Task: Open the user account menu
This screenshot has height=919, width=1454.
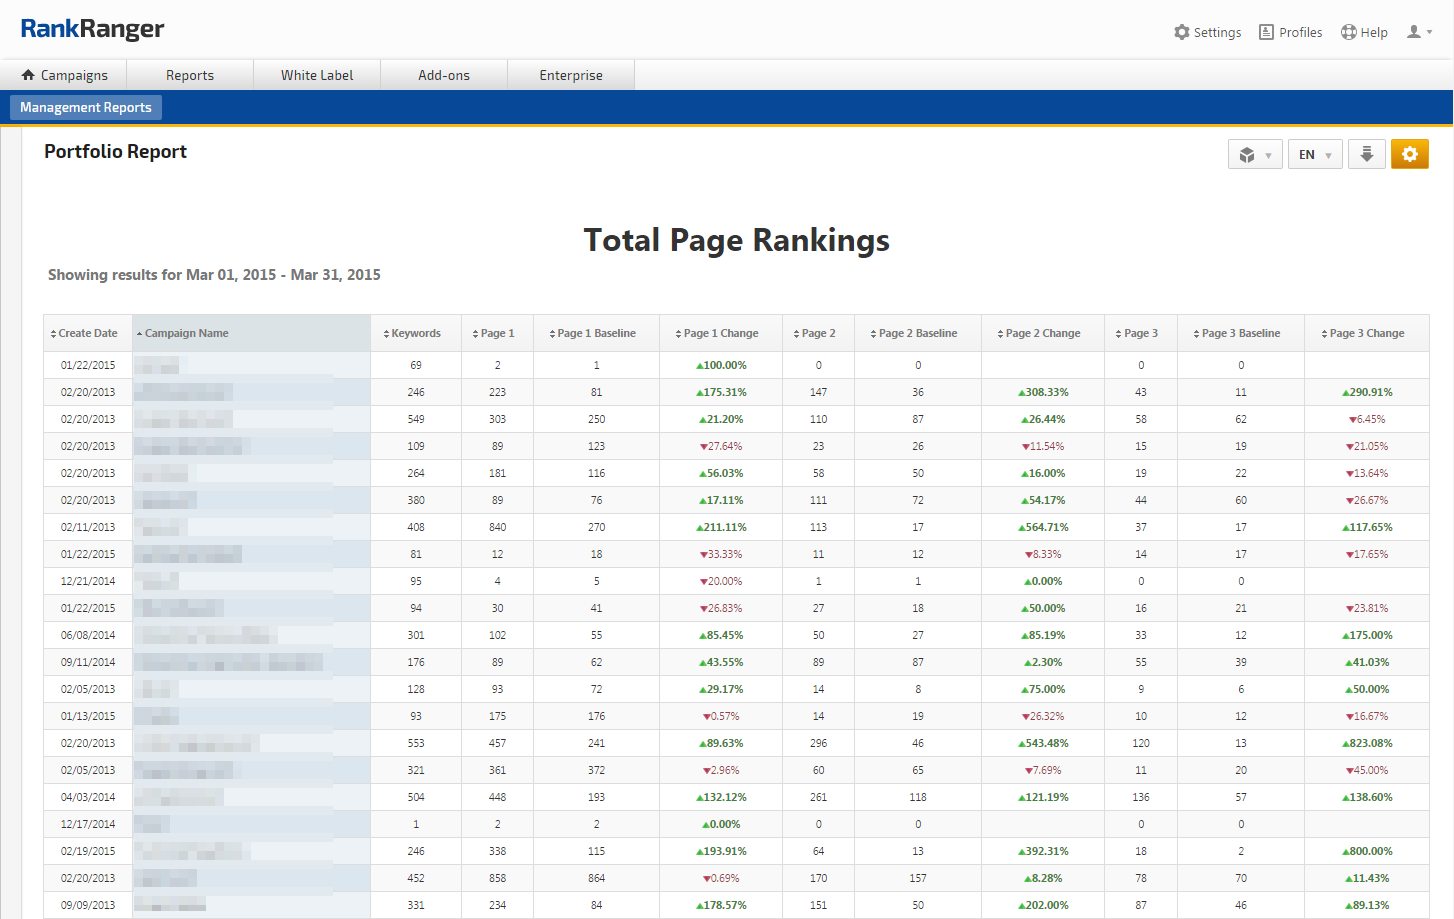Action: (1419, 32)
